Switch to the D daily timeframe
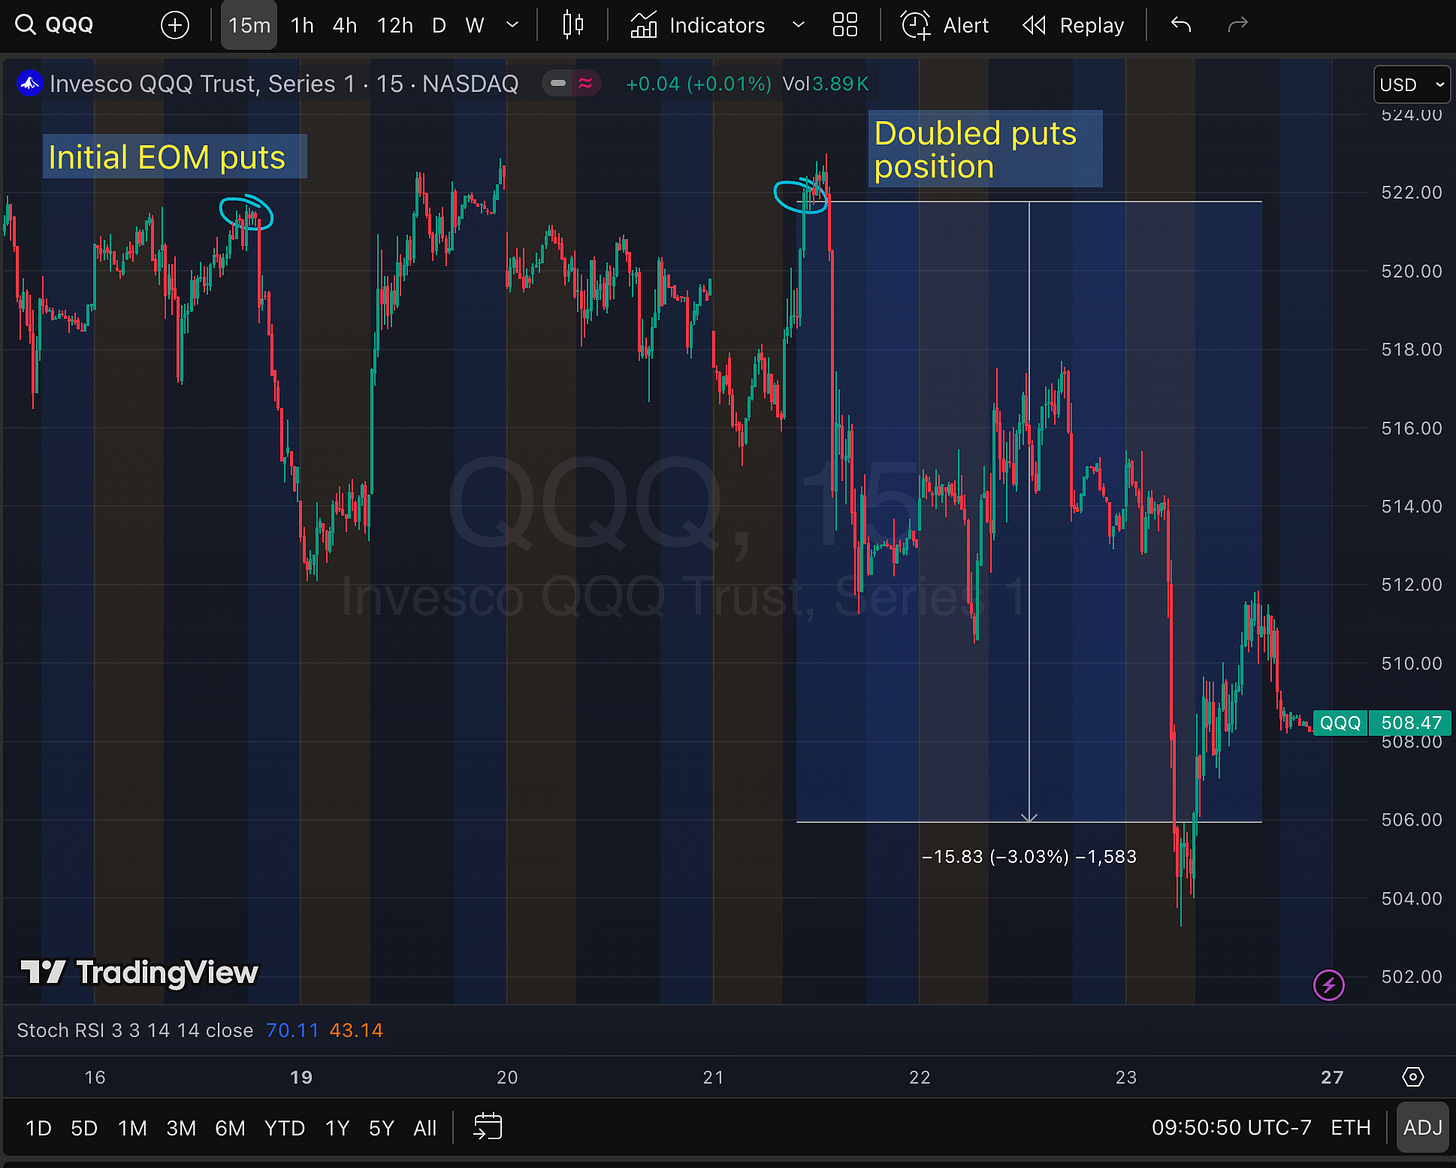The image size is (1456, 1168). click(x=439, y=25)
